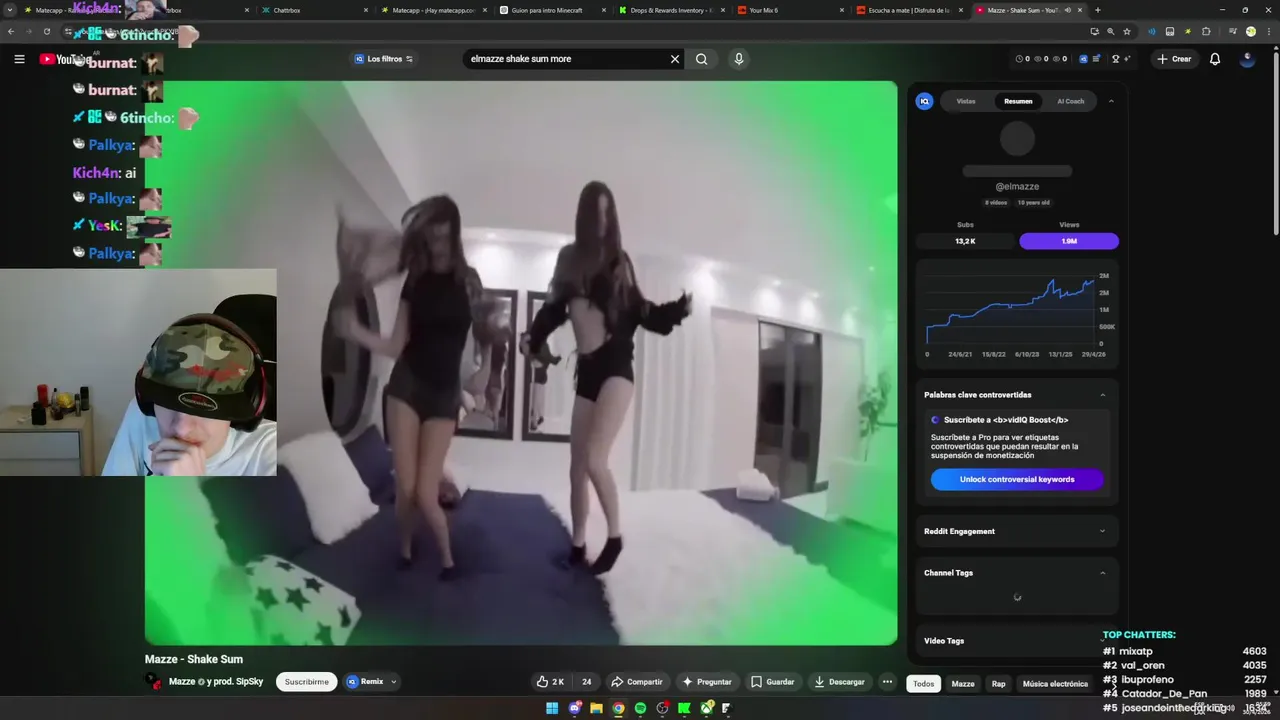Bookmark this page with star icon
Viewport: 1280px width, 720px height.
(x=1127, y=31)
